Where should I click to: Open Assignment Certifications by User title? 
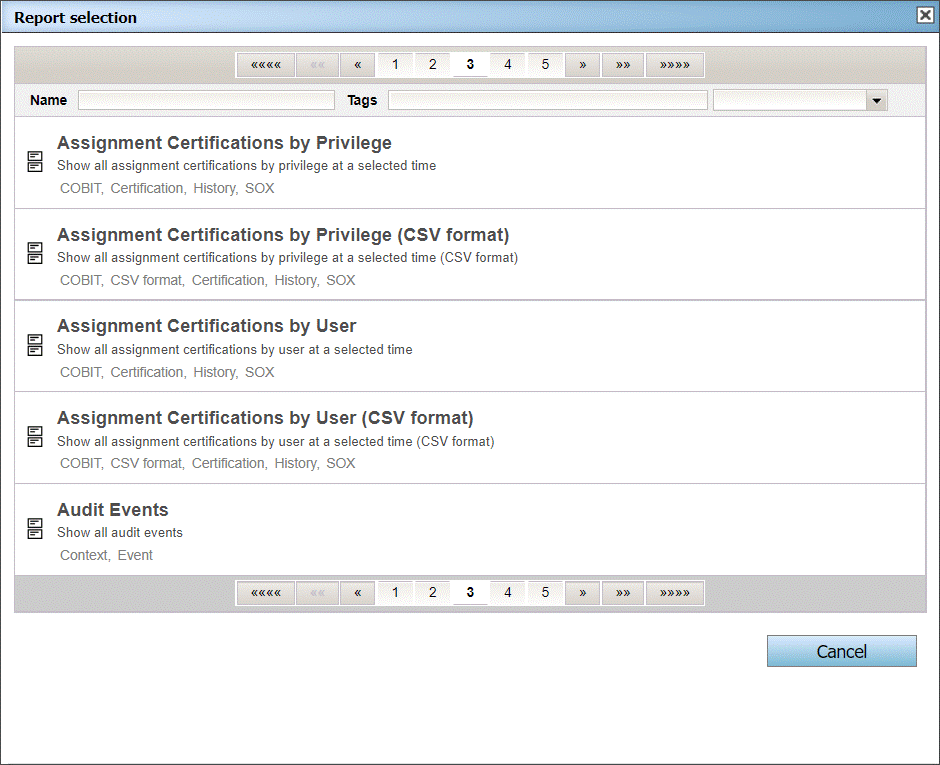tap(206, 326)
